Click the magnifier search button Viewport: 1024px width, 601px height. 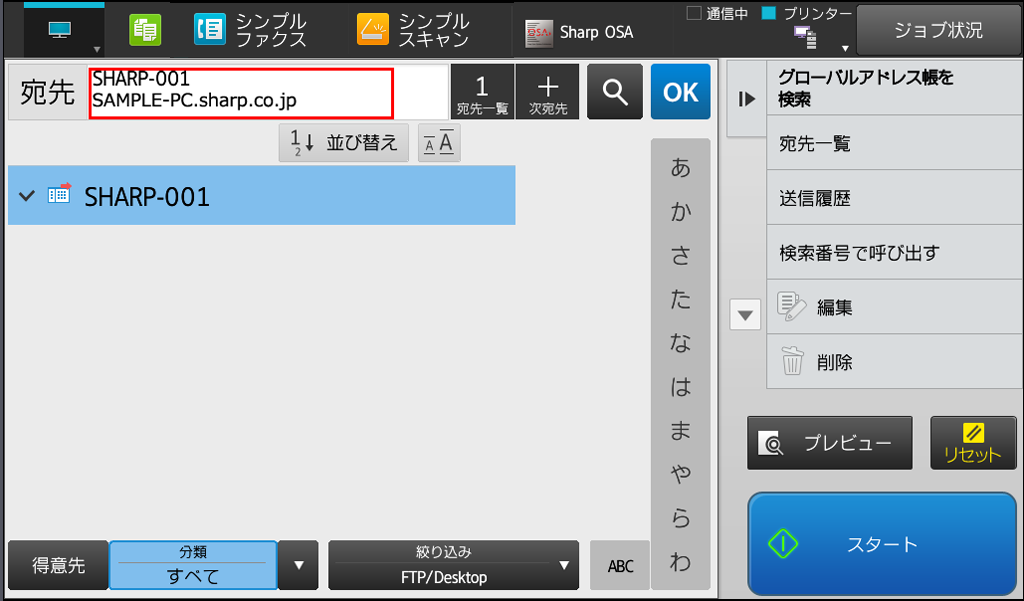615,91
